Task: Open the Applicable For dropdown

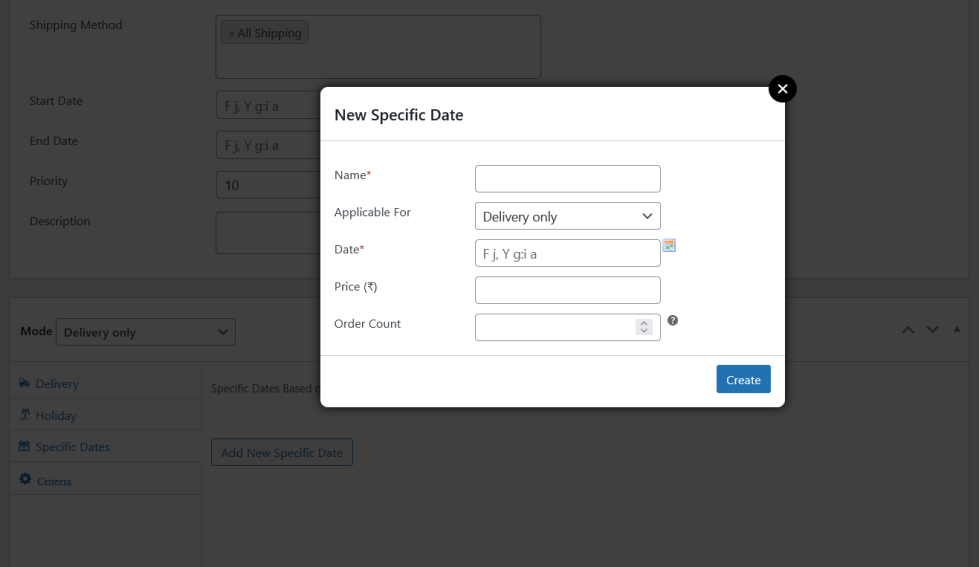Action: point(567,216)
